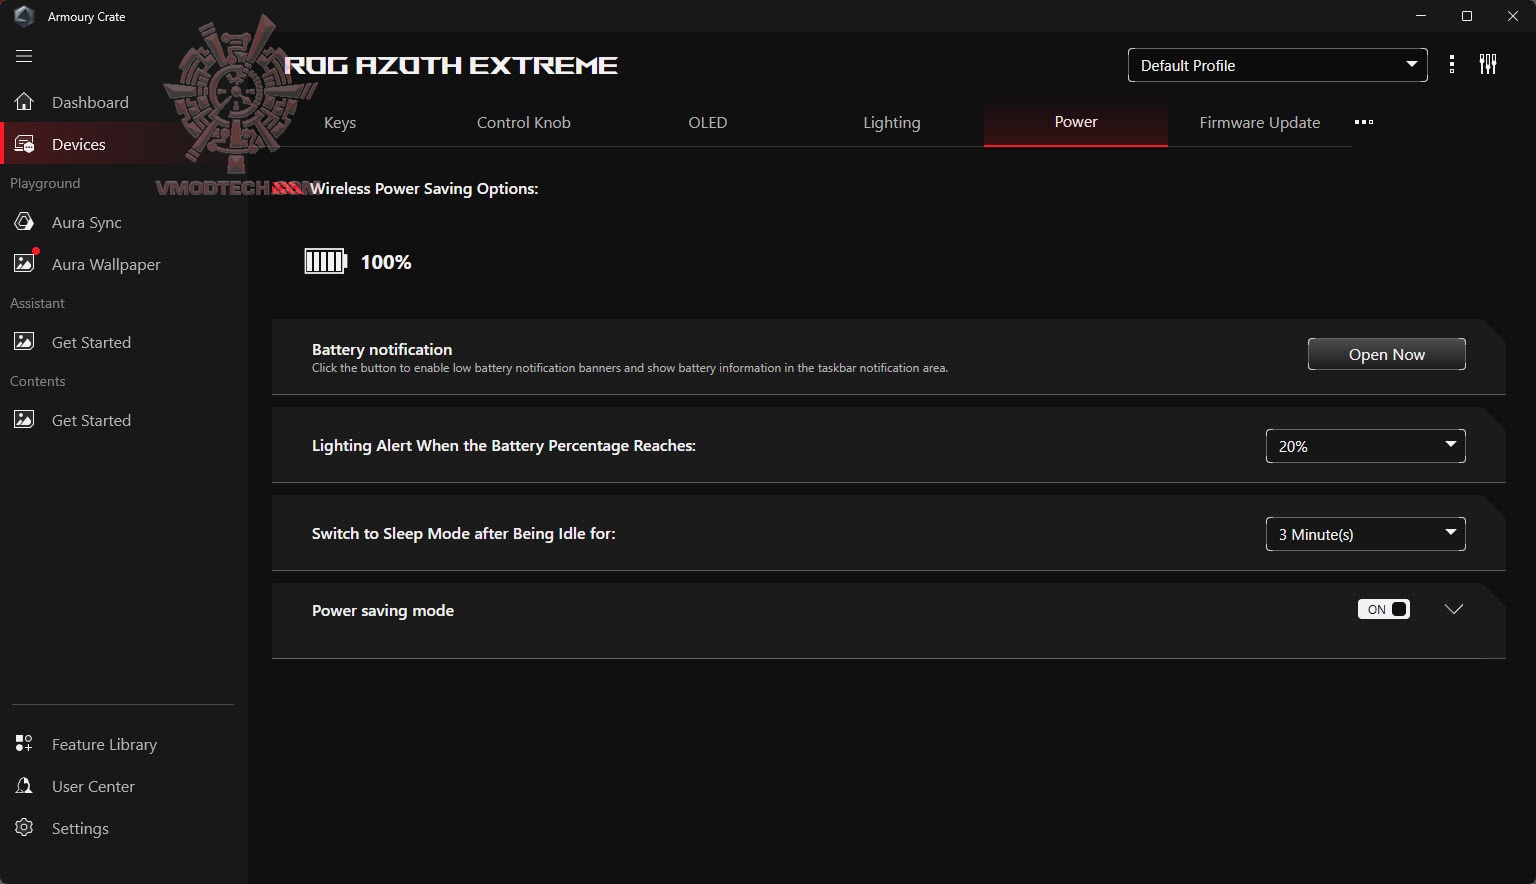Open the 20% battery alert dropdown
This screenshot has height=884, width=1536.
pos(1365,446)
